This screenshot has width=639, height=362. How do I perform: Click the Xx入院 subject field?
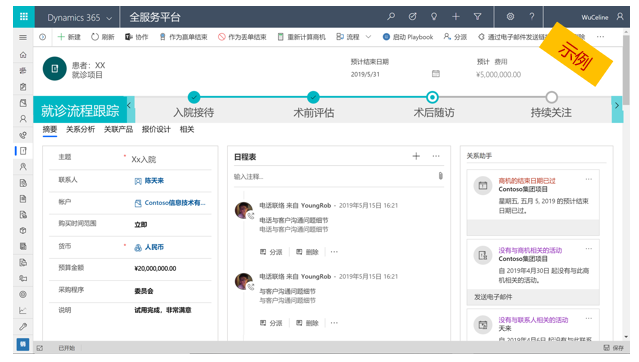tap(144, 159)
